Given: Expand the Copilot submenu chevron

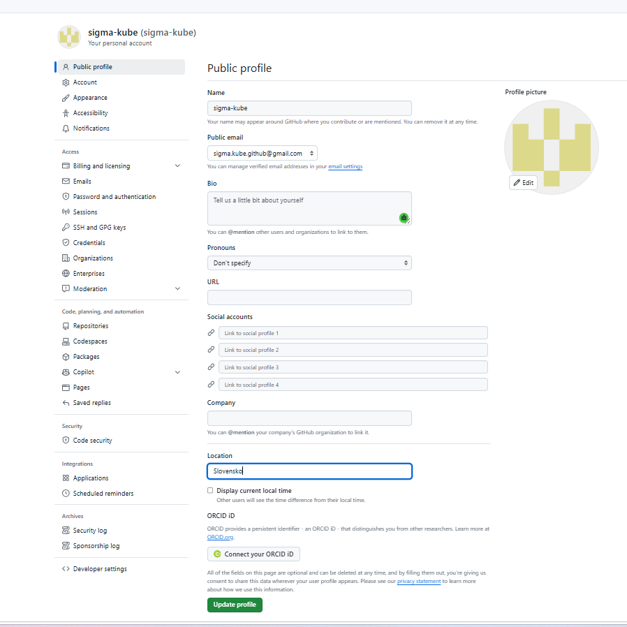Looking at the screenshot, I should [178, 372].
